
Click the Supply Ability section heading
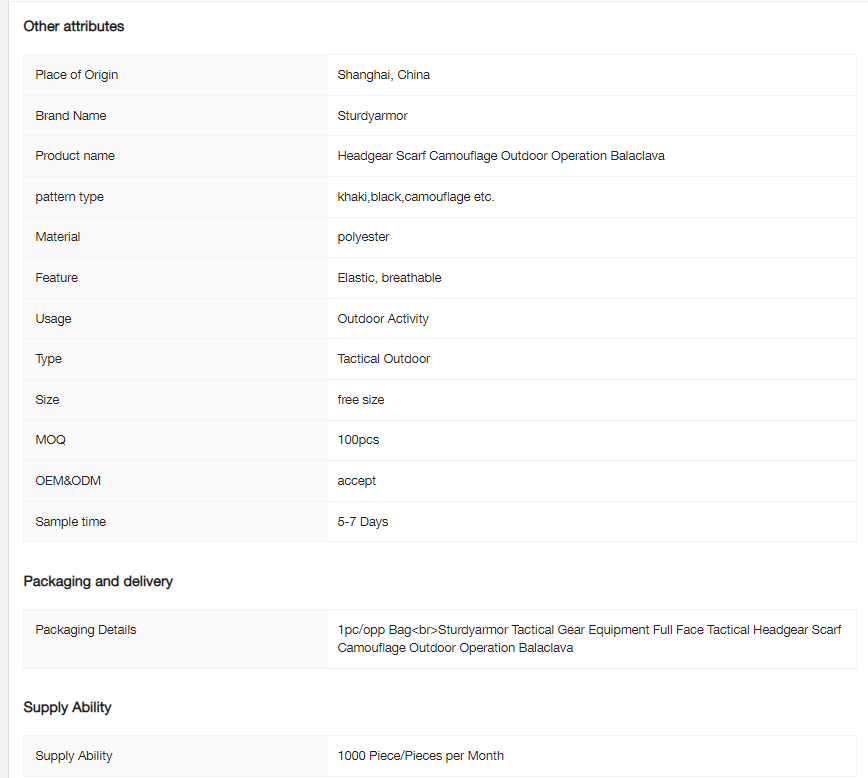(68, 707)
